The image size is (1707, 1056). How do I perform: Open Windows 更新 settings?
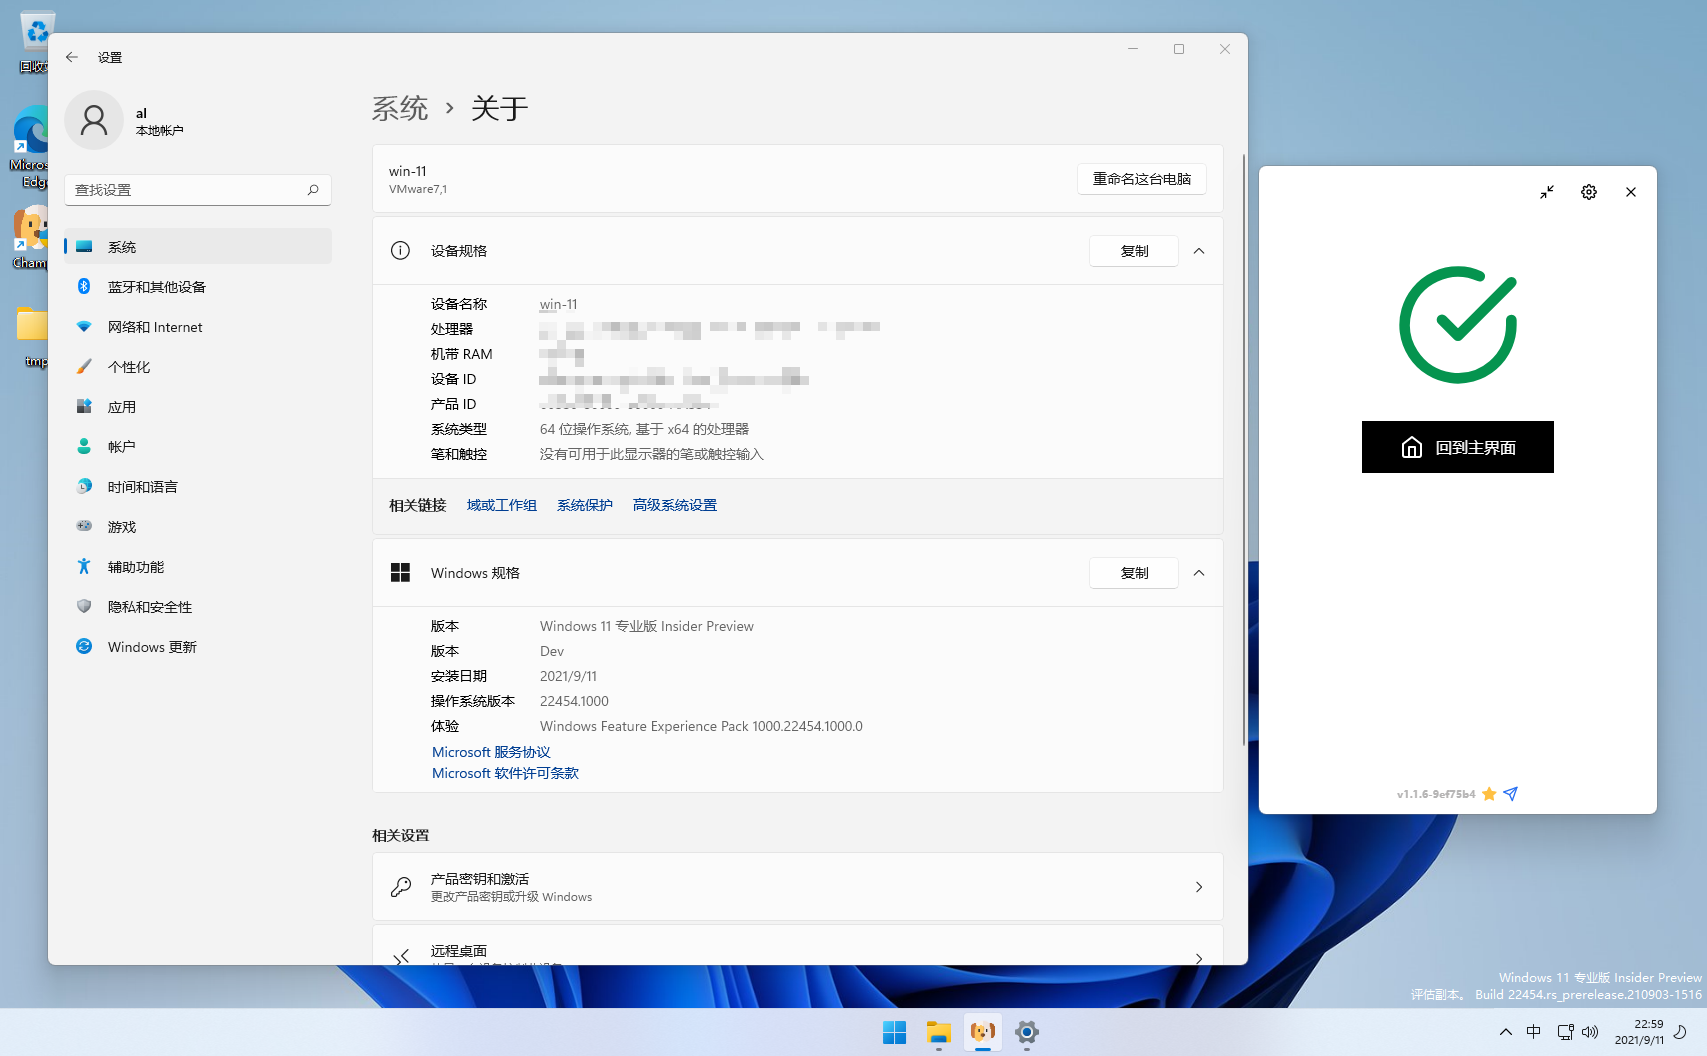point(198,647)
